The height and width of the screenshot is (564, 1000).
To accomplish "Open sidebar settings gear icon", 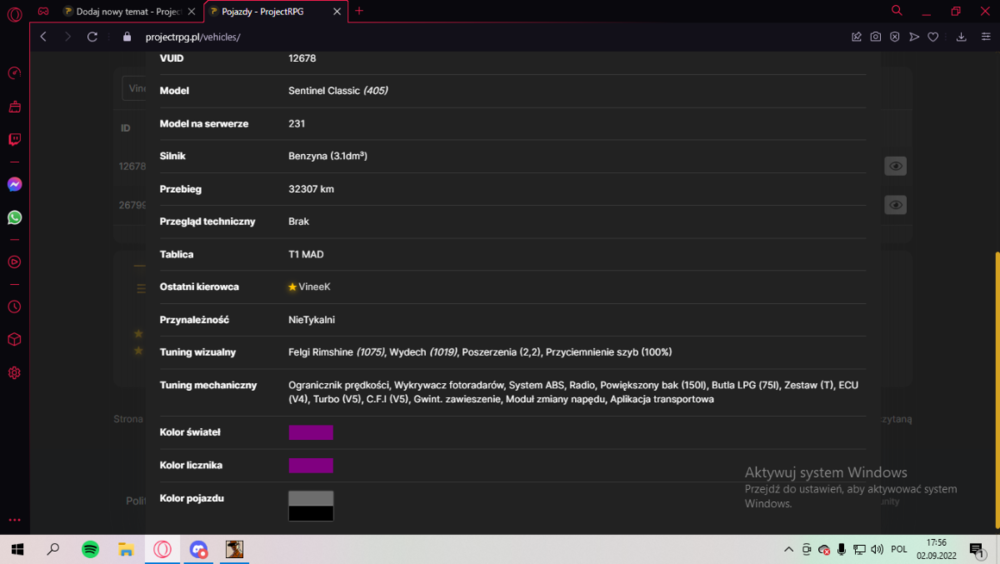I will coord(15,373).
